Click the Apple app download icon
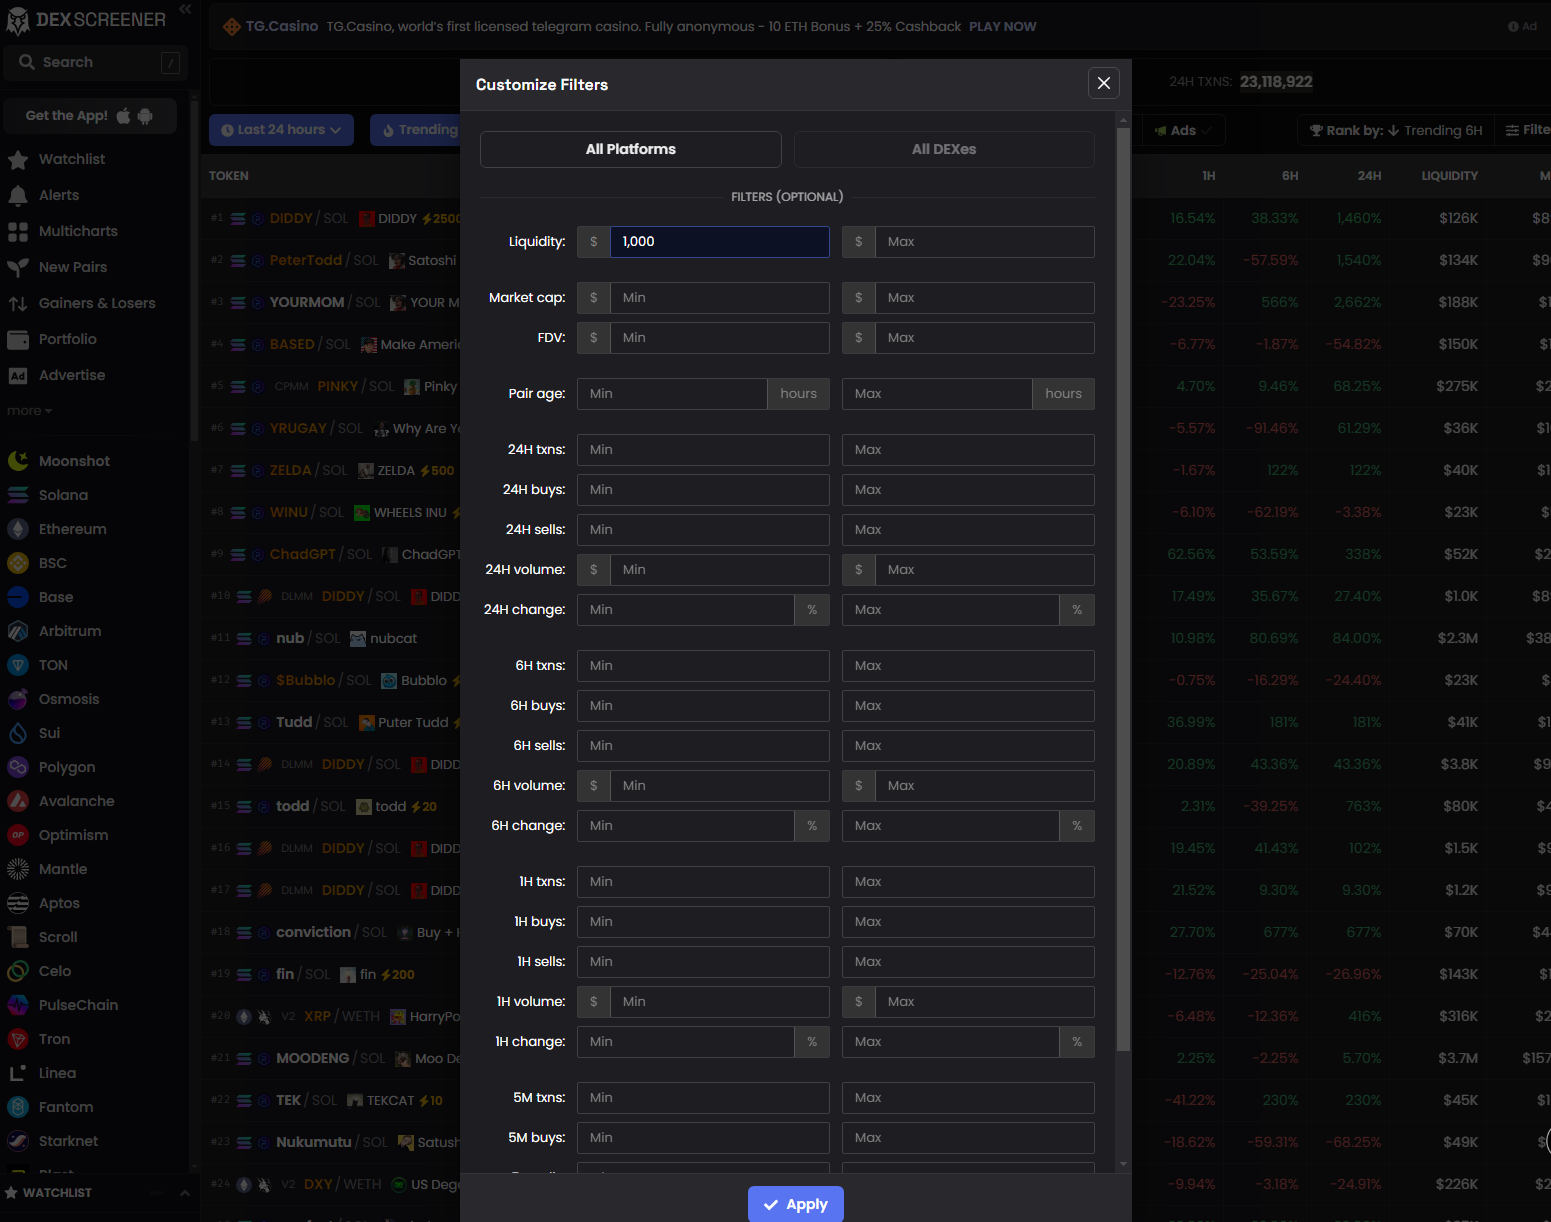 tap(124, 116)
